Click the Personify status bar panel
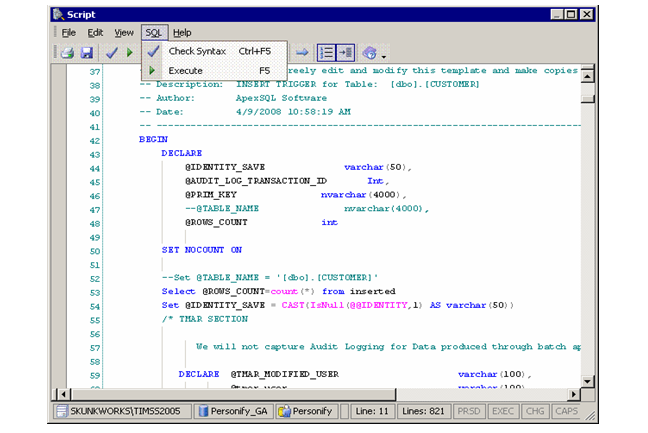This screenshot has width=648, height=433. pyautogui.click(x=307, y=411)
